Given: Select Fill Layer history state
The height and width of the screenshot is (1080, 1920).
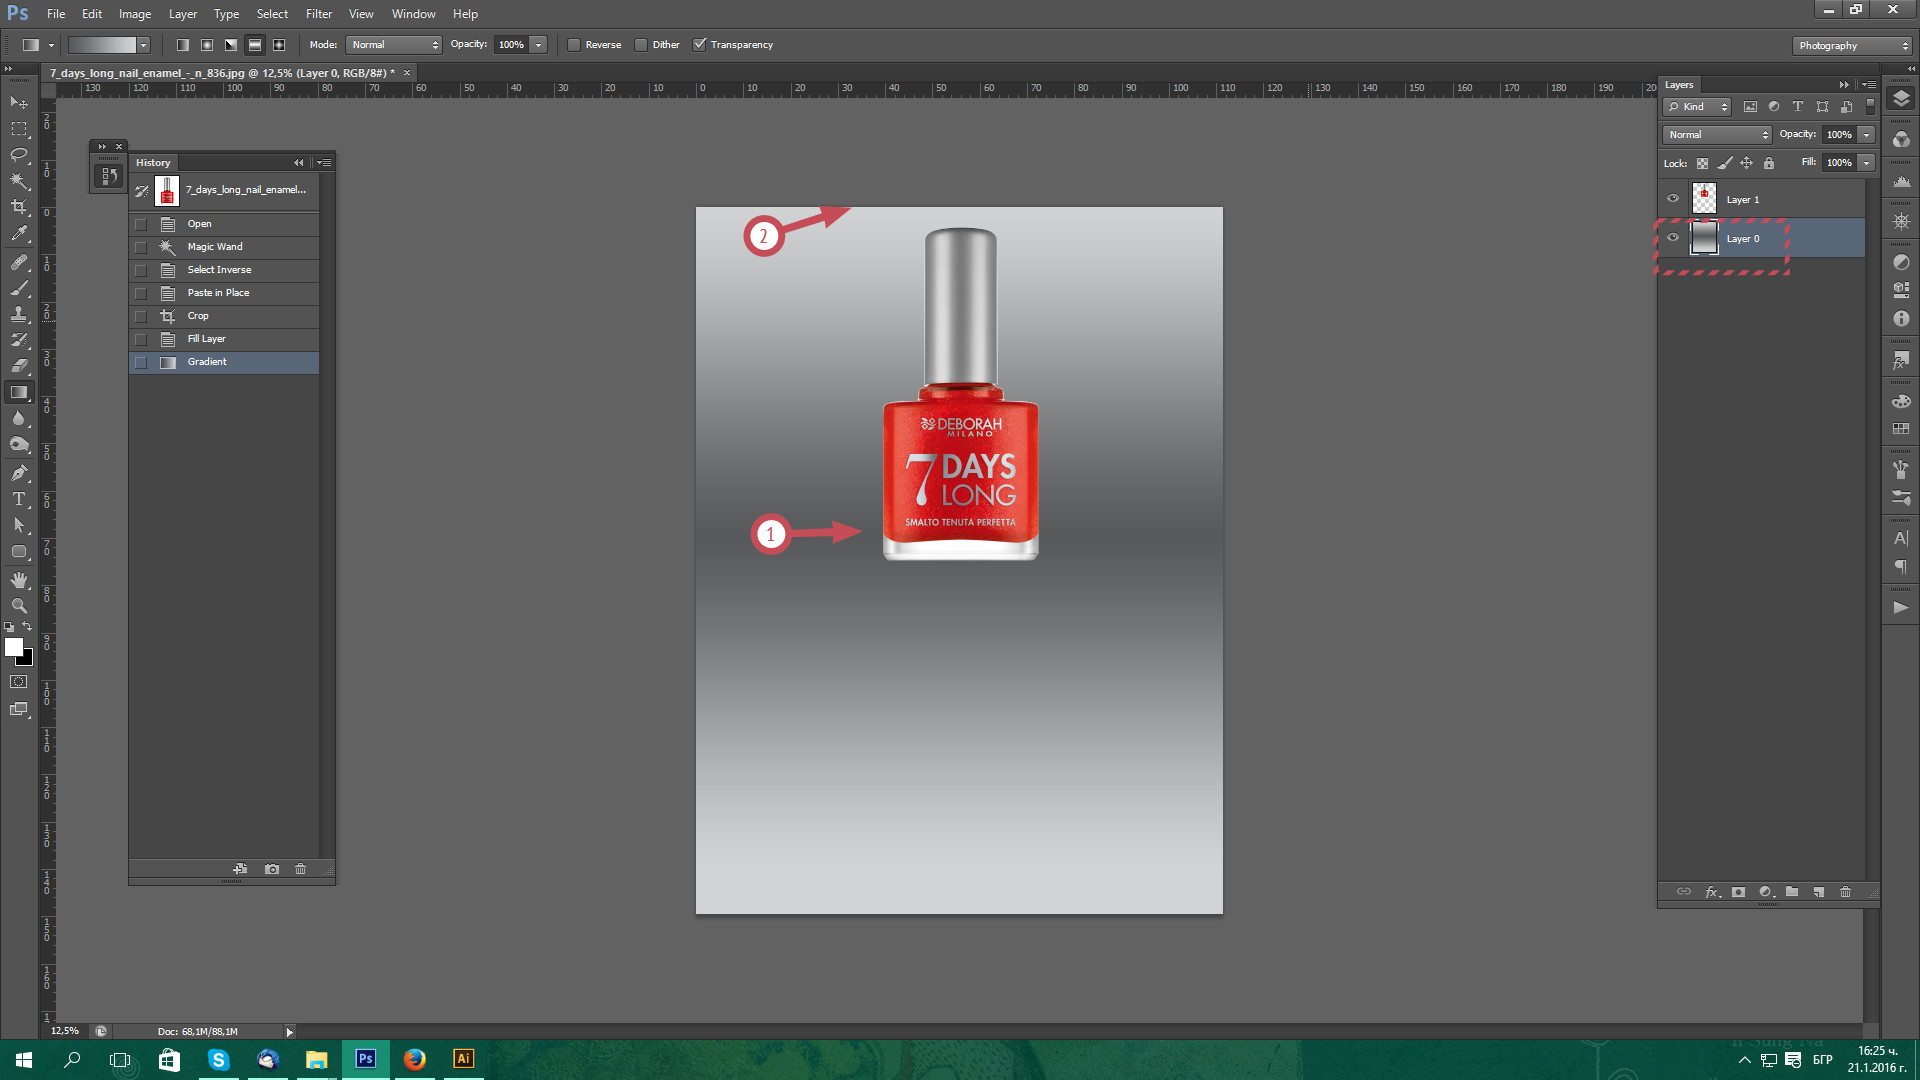Looking at the screenshot, I should (224, 339).
